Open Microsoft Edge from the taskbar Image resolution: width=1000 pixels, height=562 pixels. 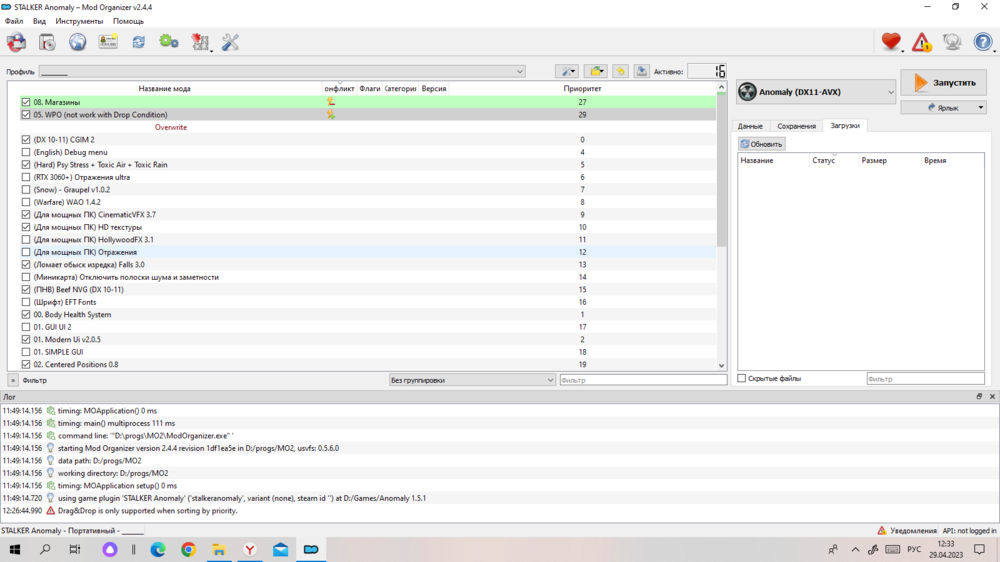click(x=158, y=549)
